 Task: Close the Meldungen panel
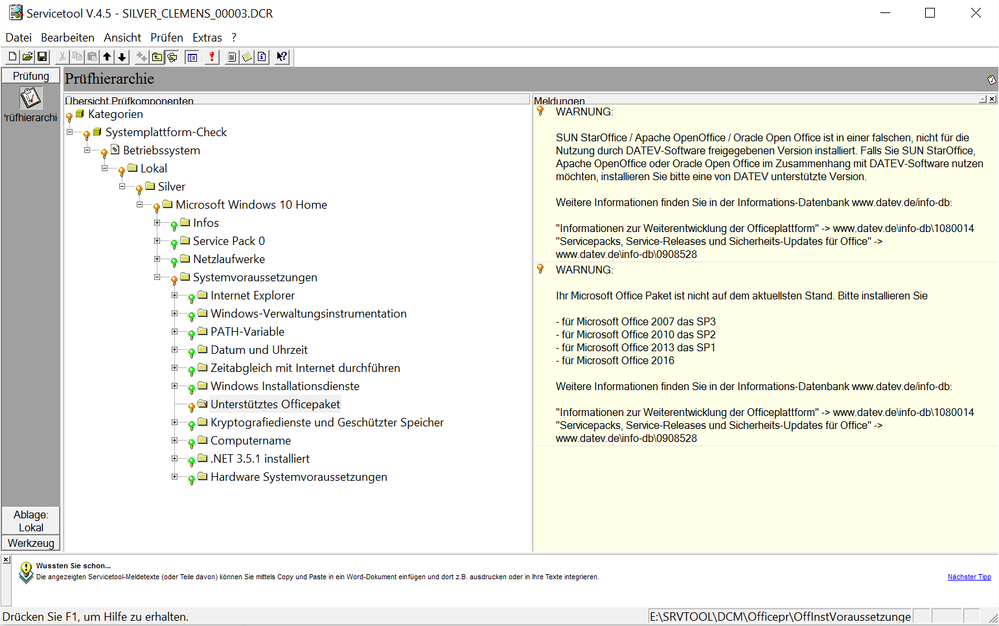click(x=992, y=100)
